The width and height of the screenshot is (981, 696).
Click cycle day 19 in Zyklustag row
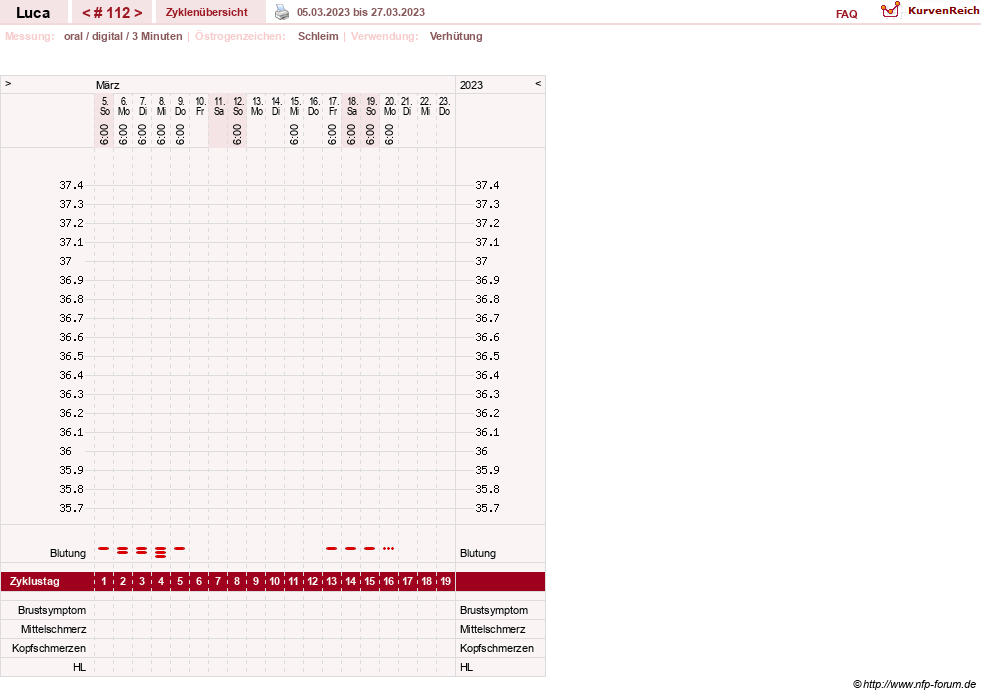click(445, 581)
